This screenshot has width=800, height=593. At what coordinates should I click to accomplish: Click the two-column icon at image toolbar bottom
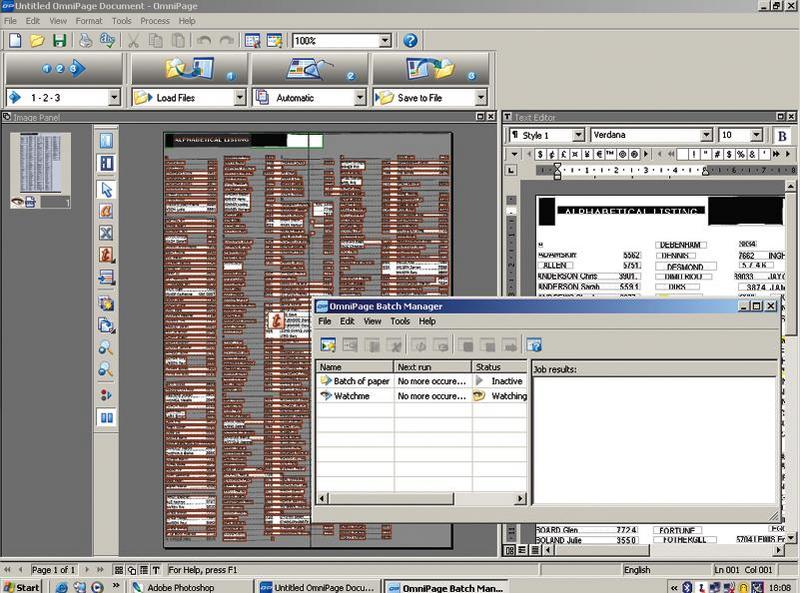107,418
